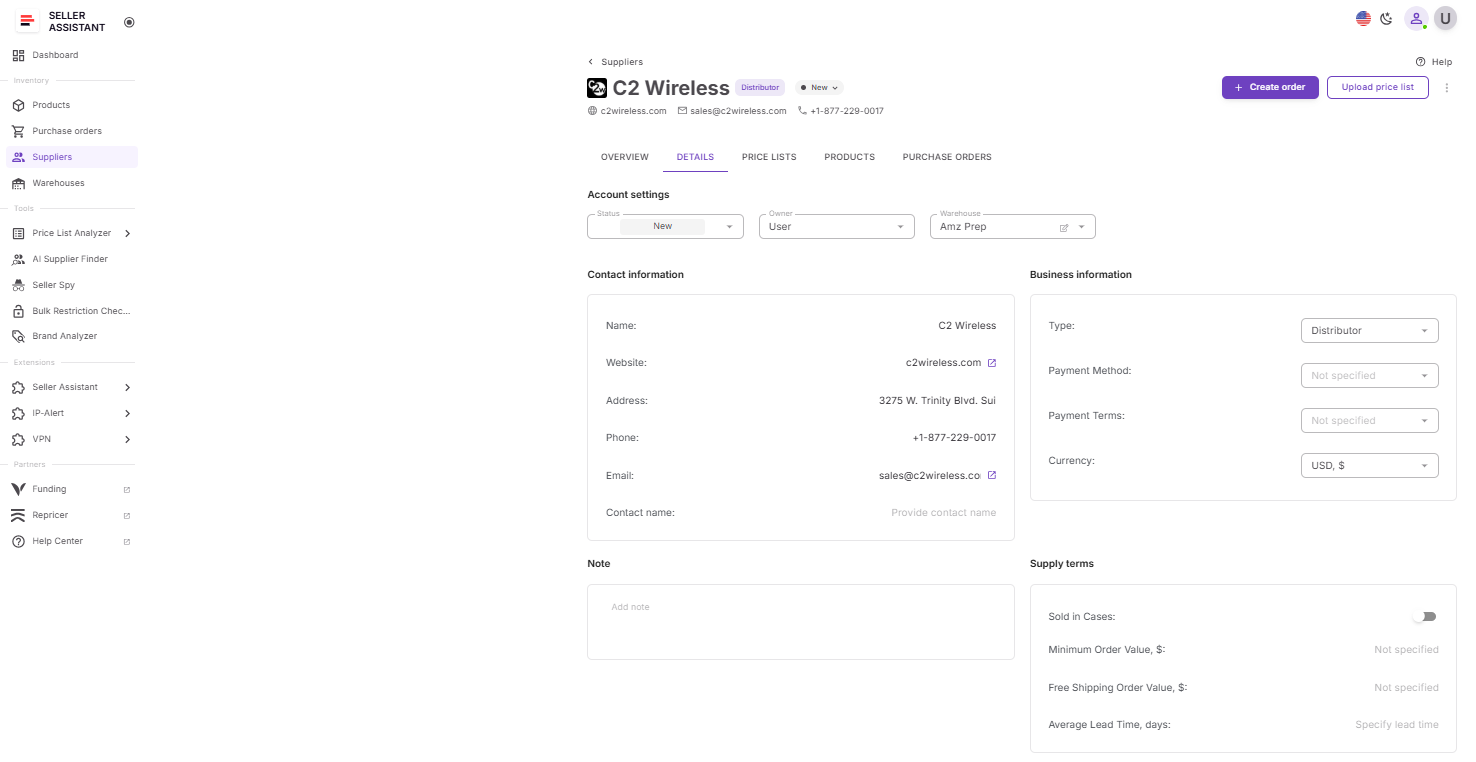Select the Brand Analyzer tool
The height and width of the screenshot is (762, 1476).
tap(64, 336)
